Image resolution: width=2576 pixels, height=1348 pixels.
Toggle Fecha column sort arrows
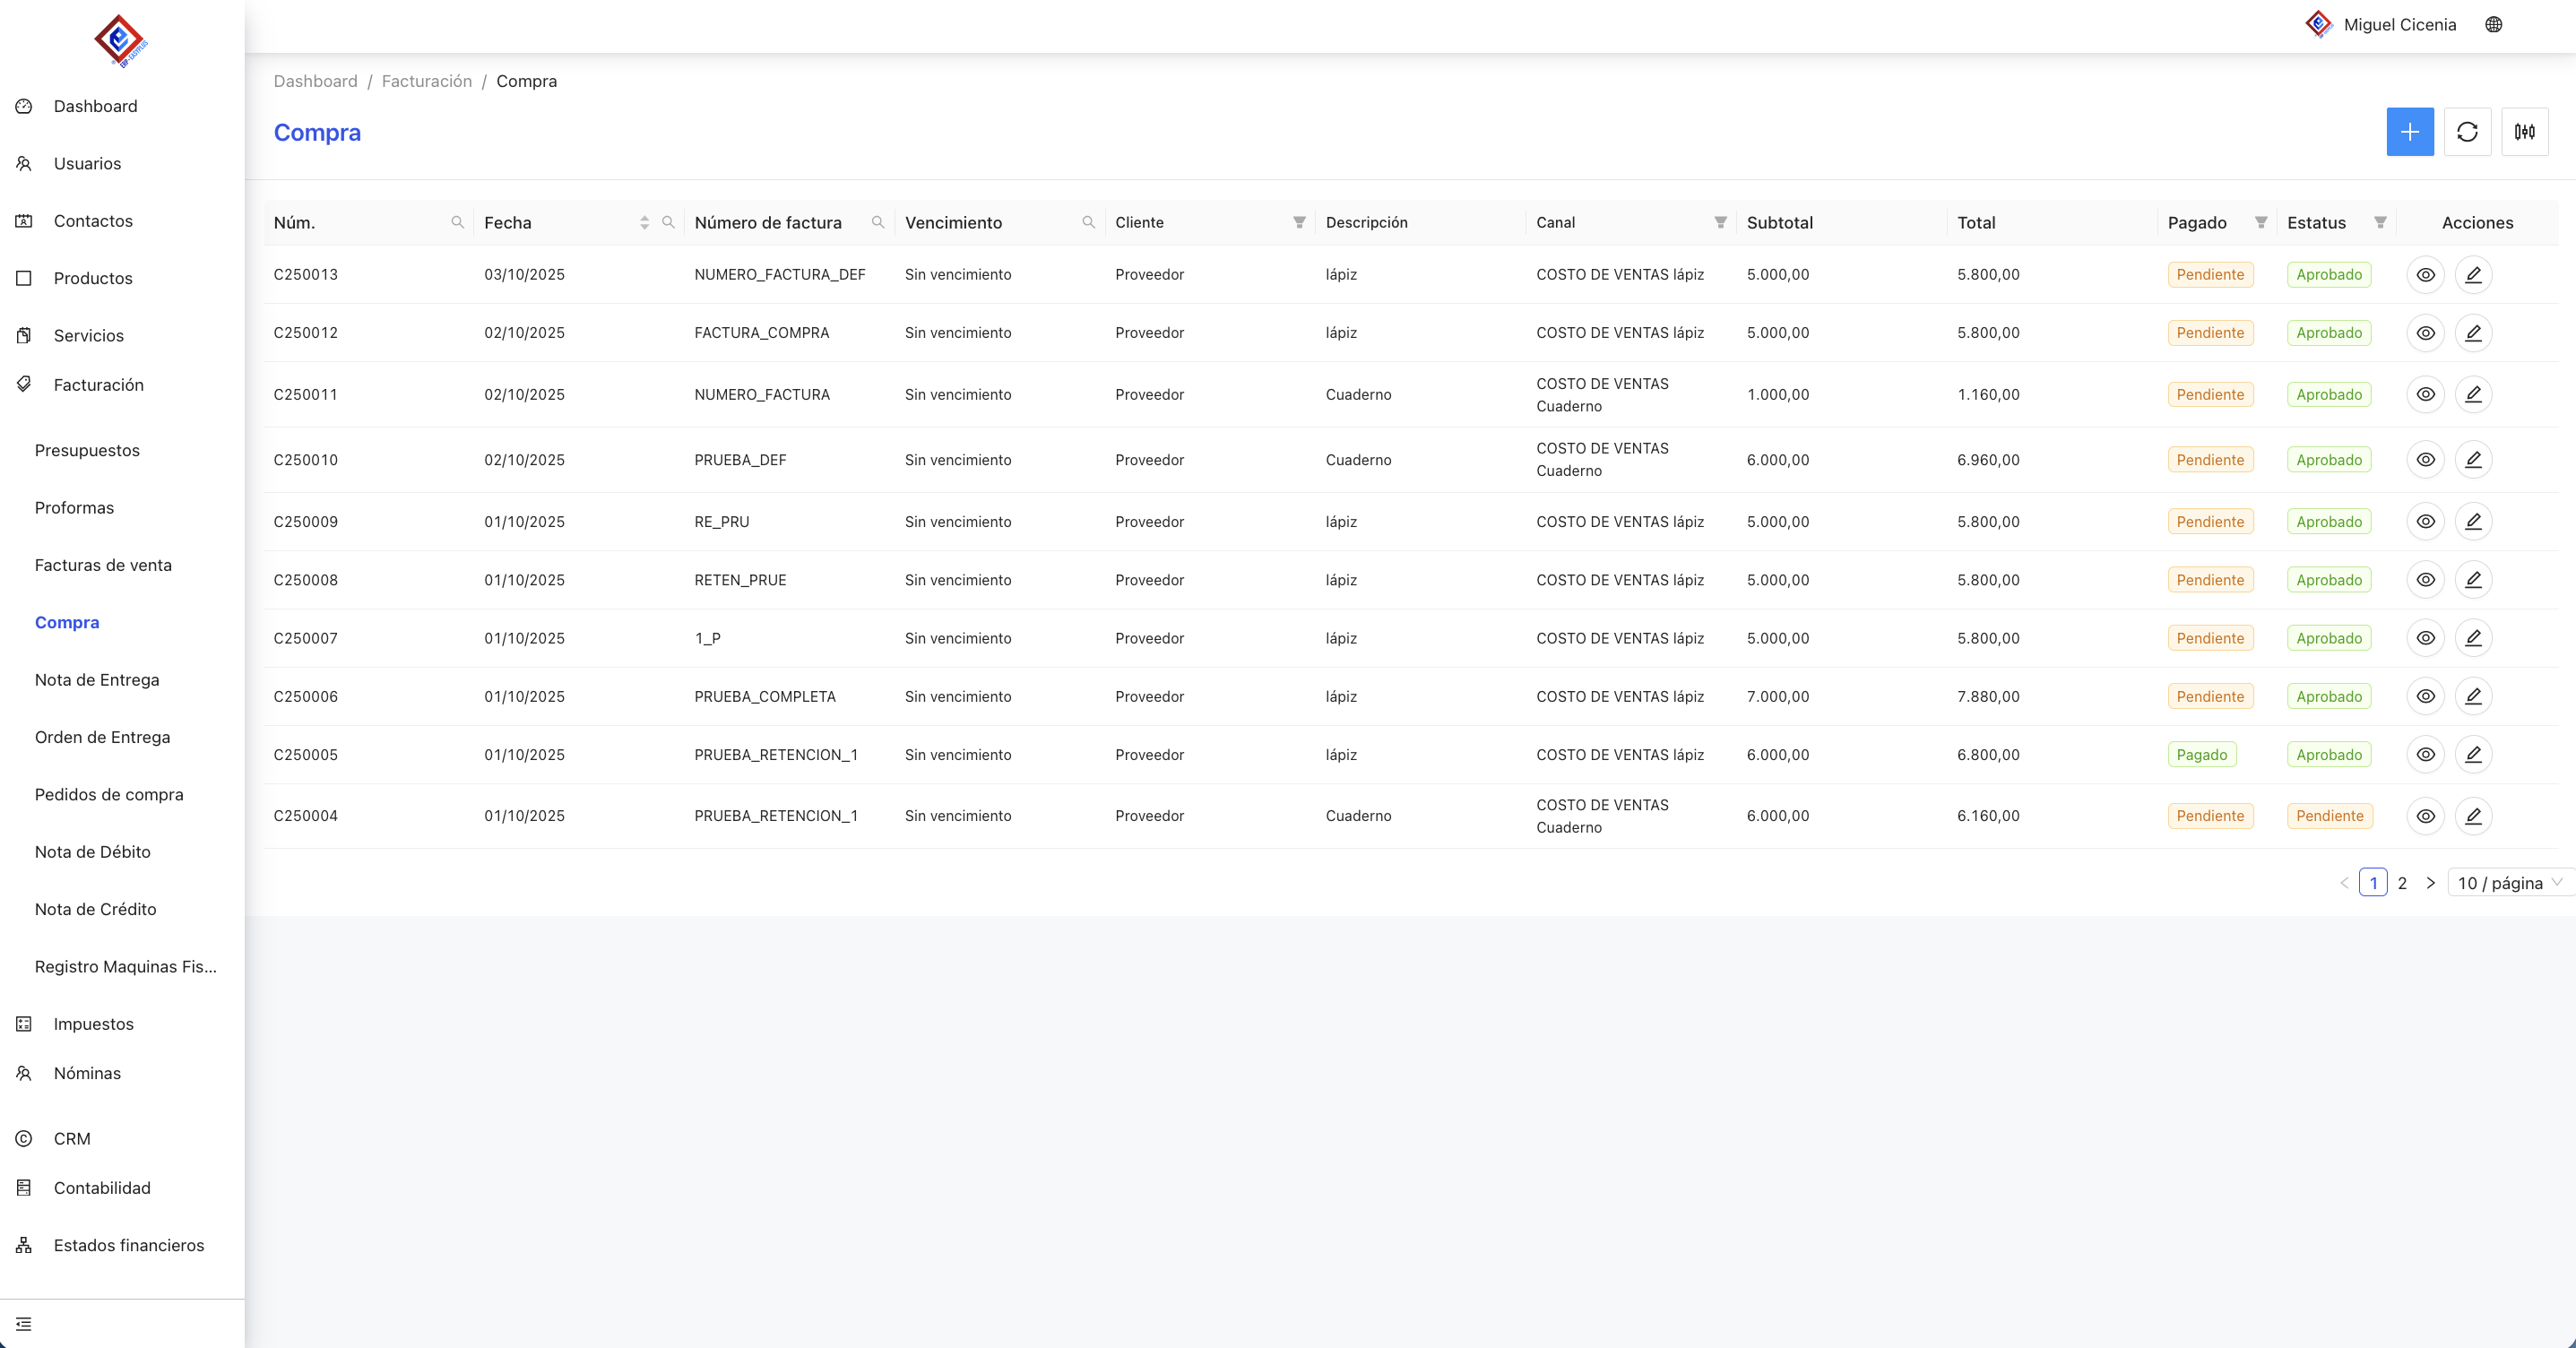[644, 222]
